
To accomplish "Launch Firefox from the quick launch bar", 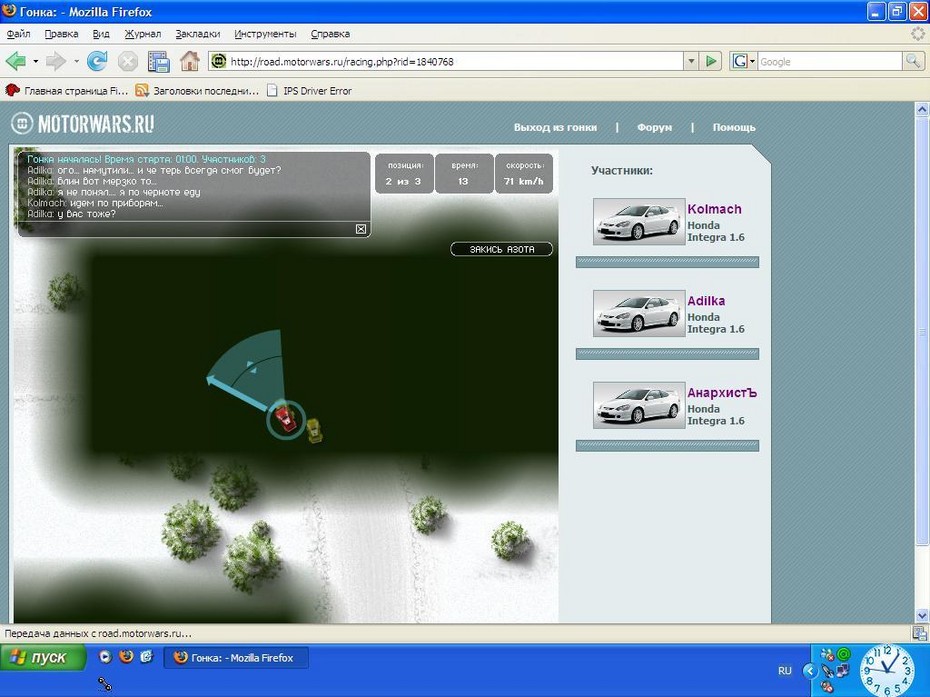I will tap(126, 657).
